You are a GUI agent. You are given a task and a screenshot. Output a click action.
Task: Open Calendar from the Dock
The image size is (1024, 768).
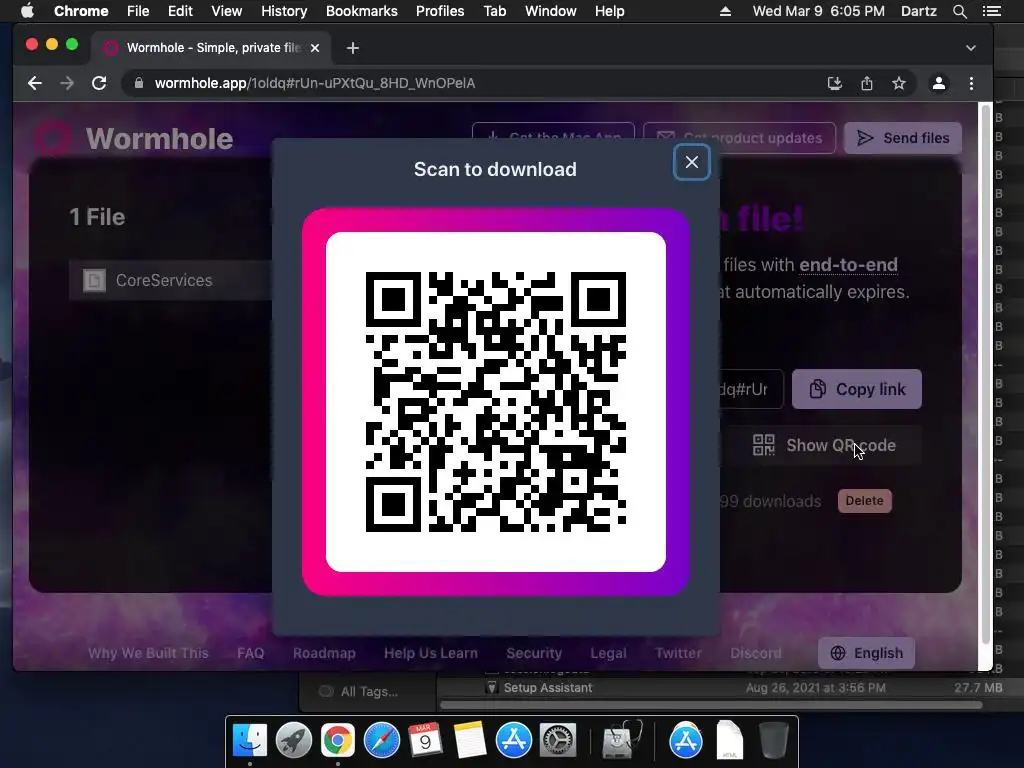(x=425, y=741)
